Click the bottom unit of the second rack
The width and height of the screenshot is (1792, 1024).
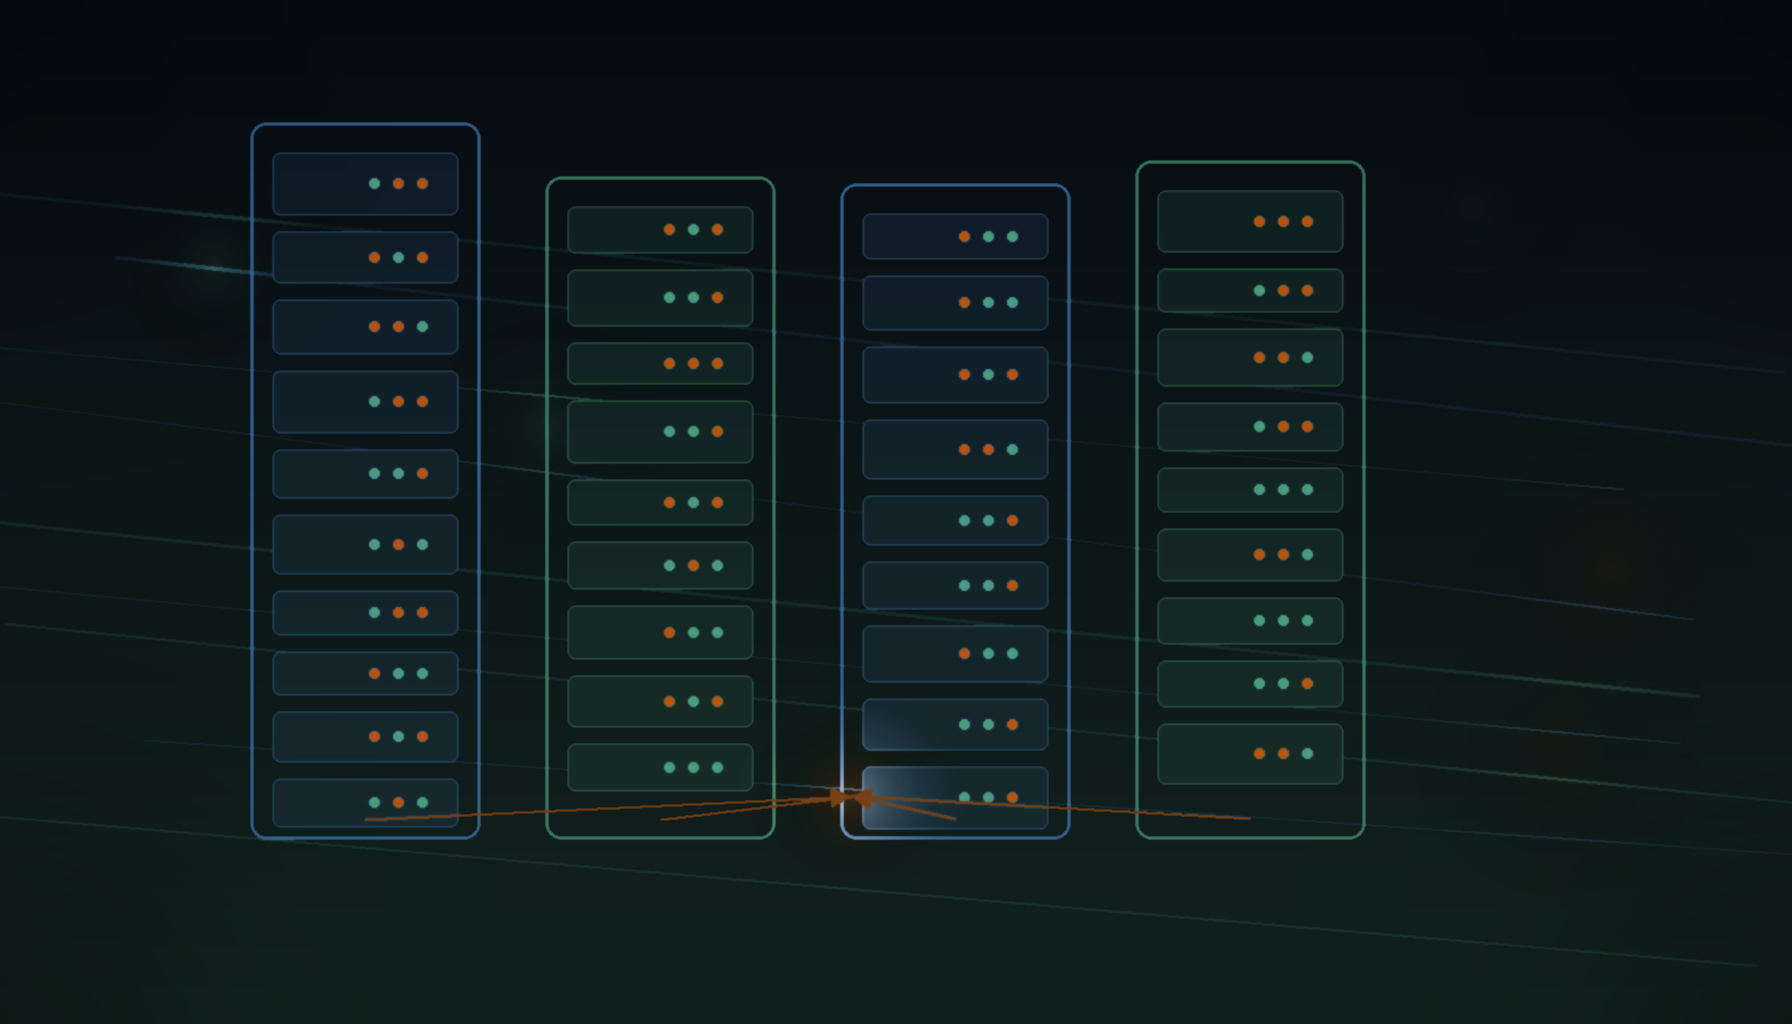pyautogui.click(x=660, y=768)
